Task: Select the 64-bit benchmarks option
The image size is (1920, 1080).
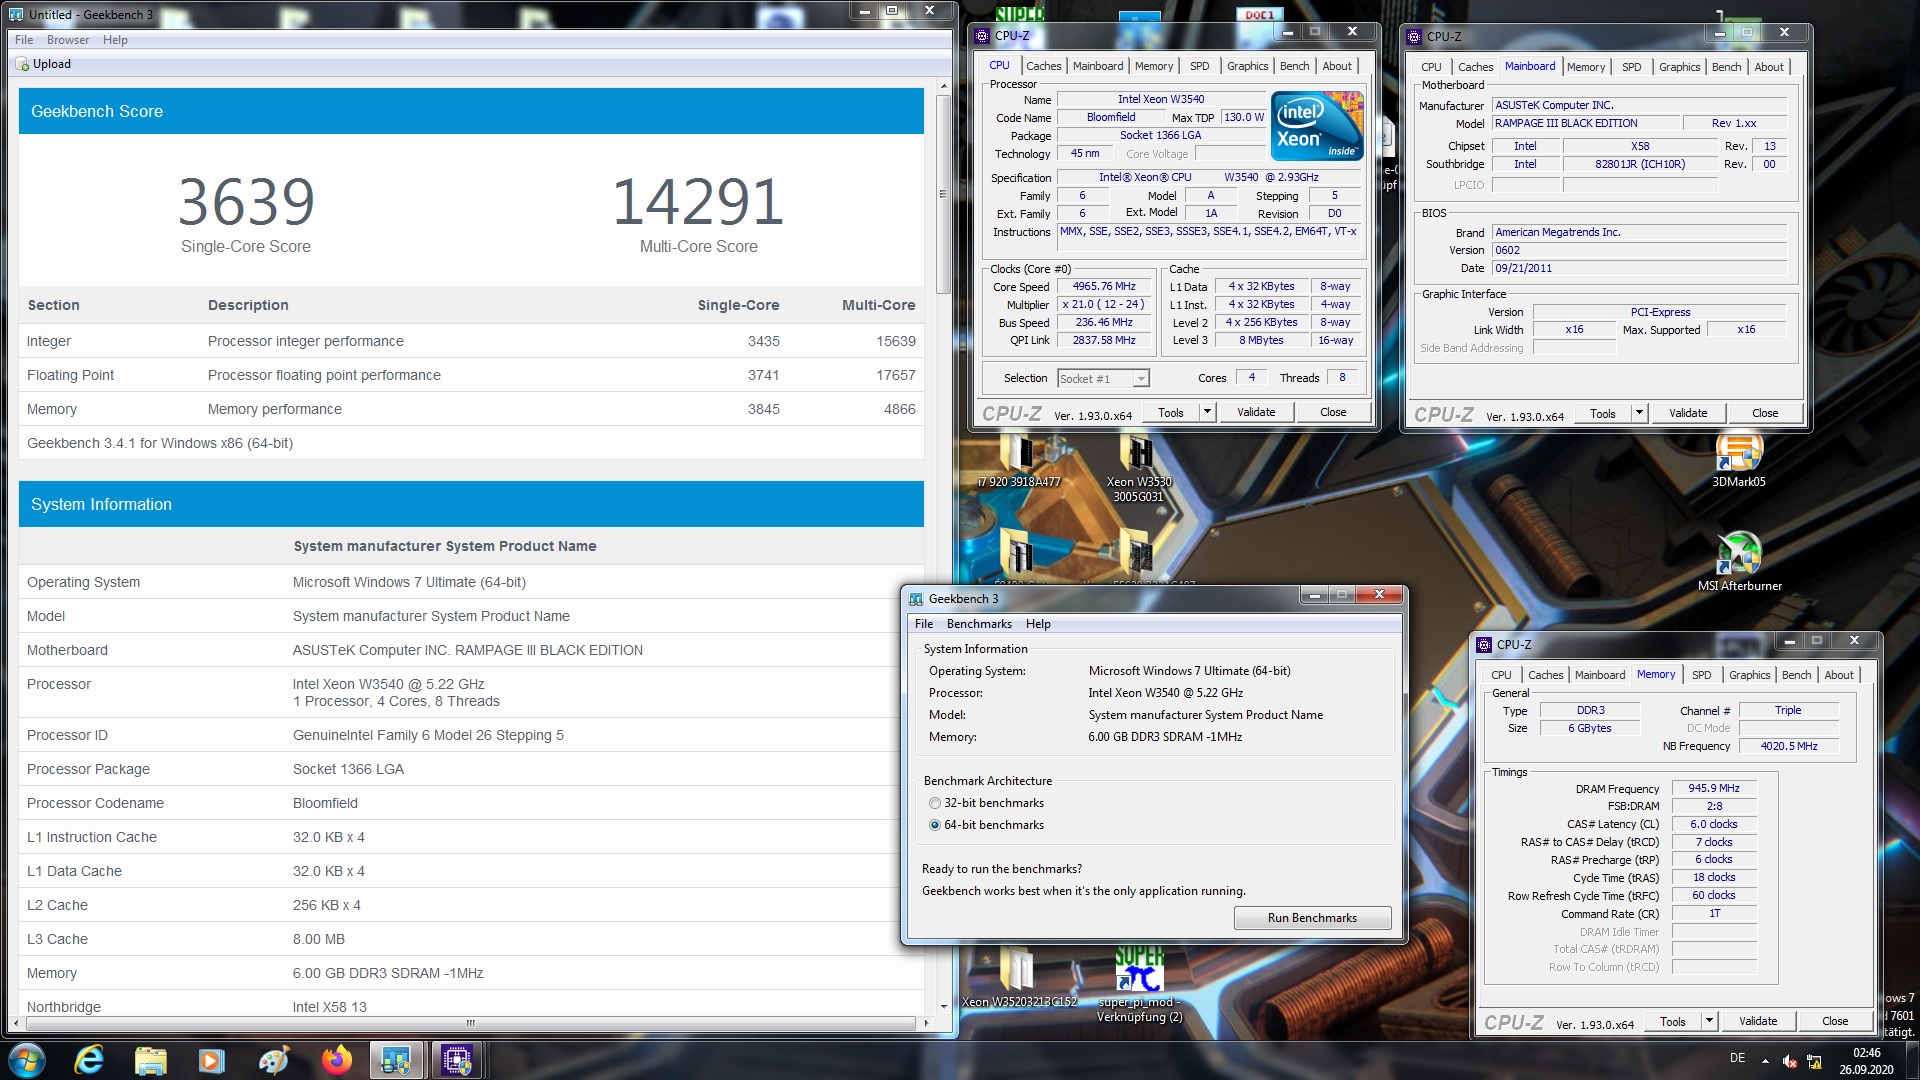Action: (935, 825)
